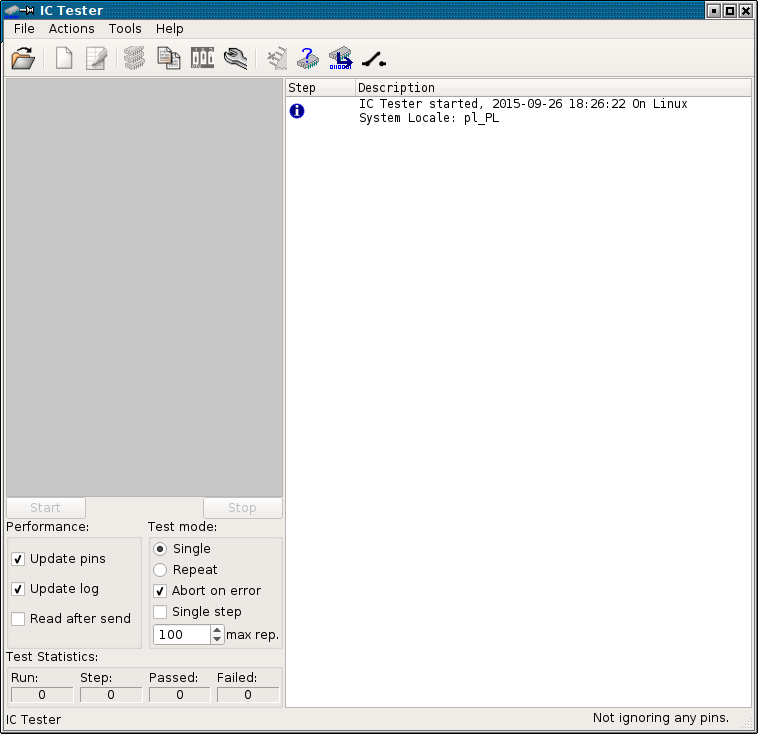
Task: Decrease max repetitions with the down arrow
Action: click(x=218, y=640)
